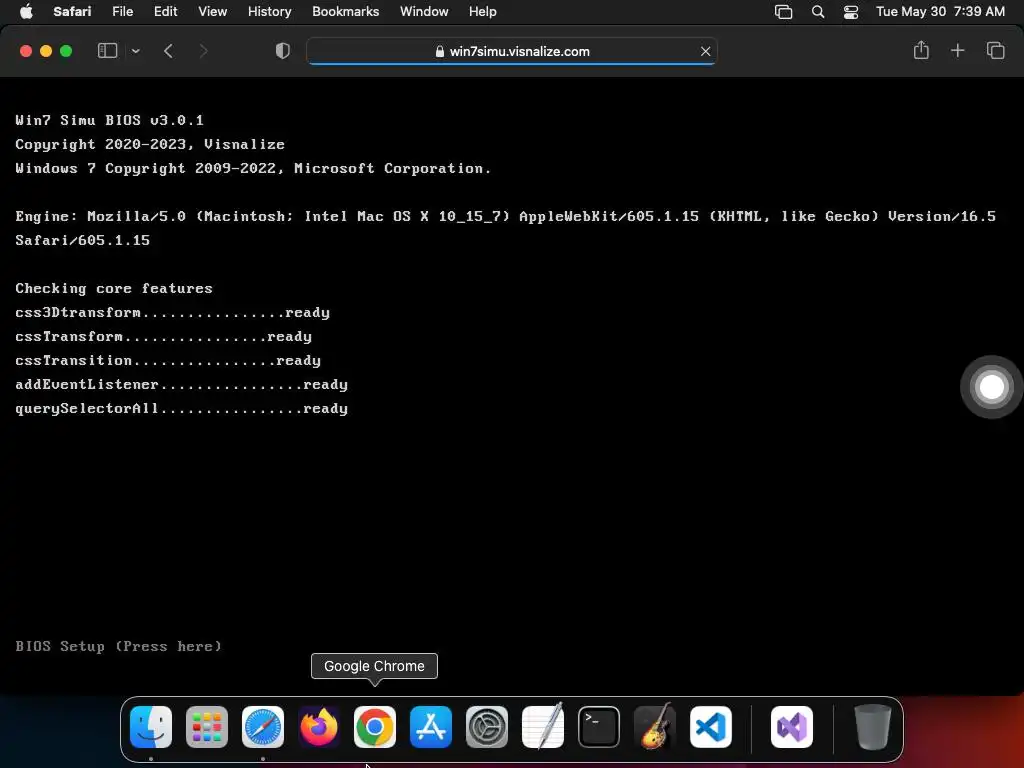This screenshot has height=768, width=1024.
Task: Open Launchpad from the Dock
Action: pyautogui.click(x=207, y=727)
